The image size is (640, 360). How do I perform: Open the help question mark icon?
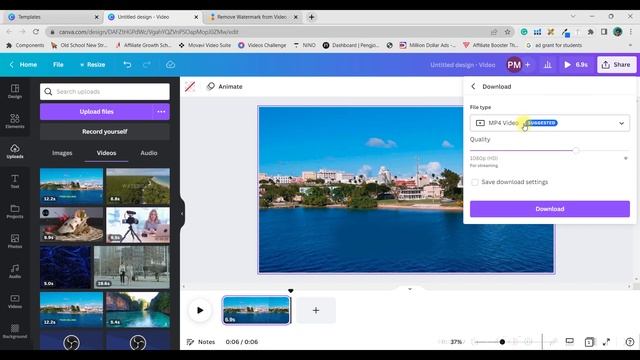[629, 342]
